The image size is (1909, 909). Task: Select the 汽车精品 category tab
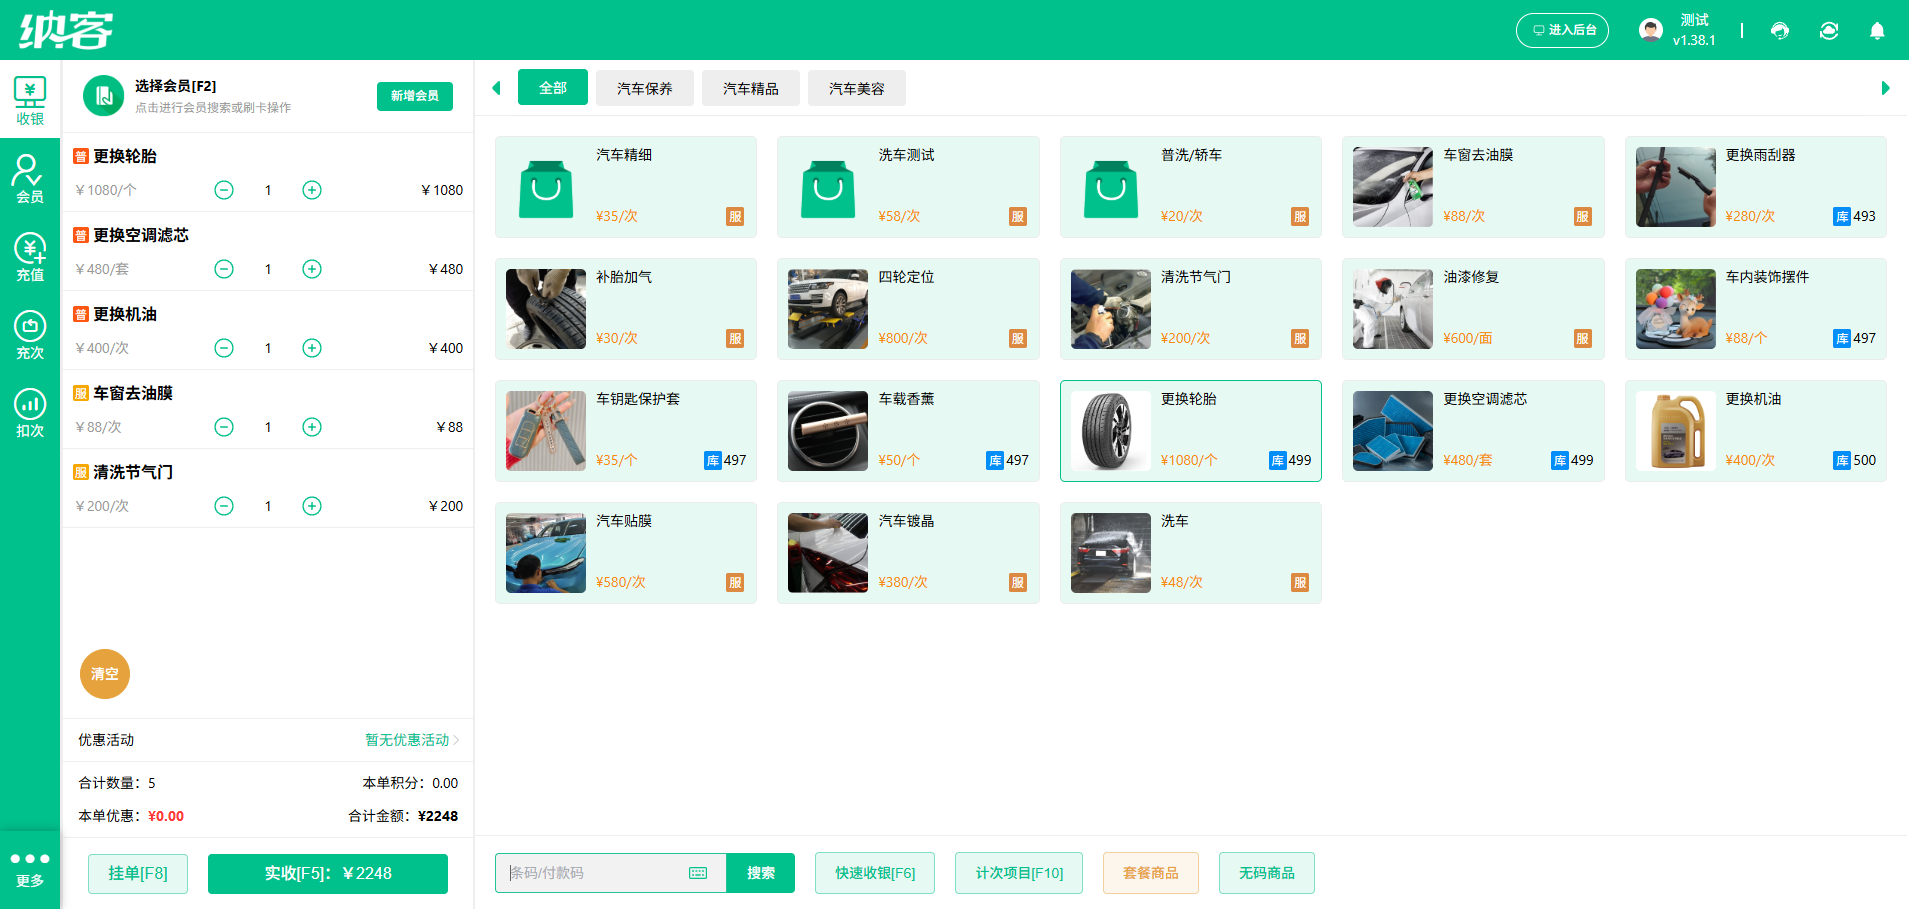point(751,88)
